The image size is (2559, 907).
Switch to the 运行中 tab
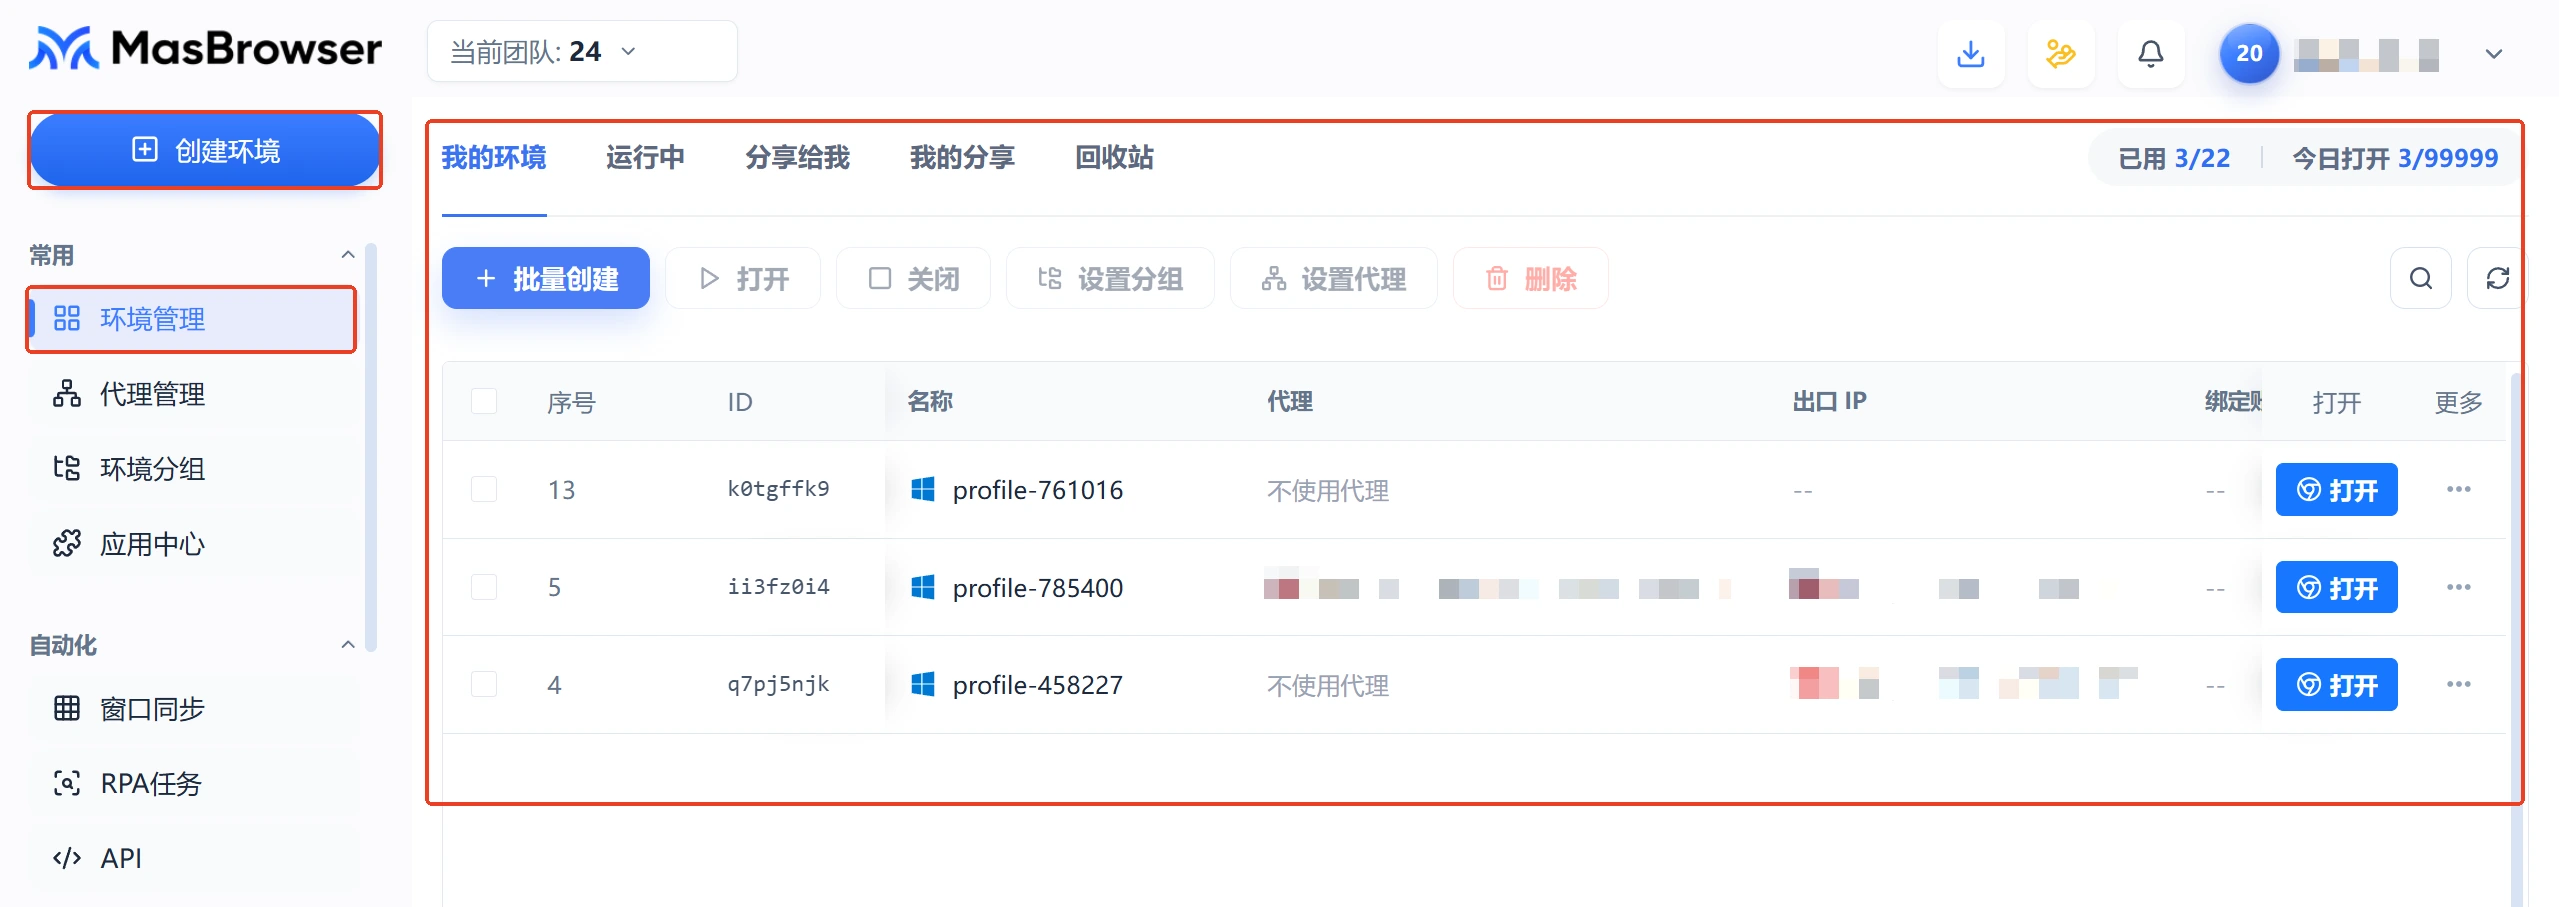[645, 158]
